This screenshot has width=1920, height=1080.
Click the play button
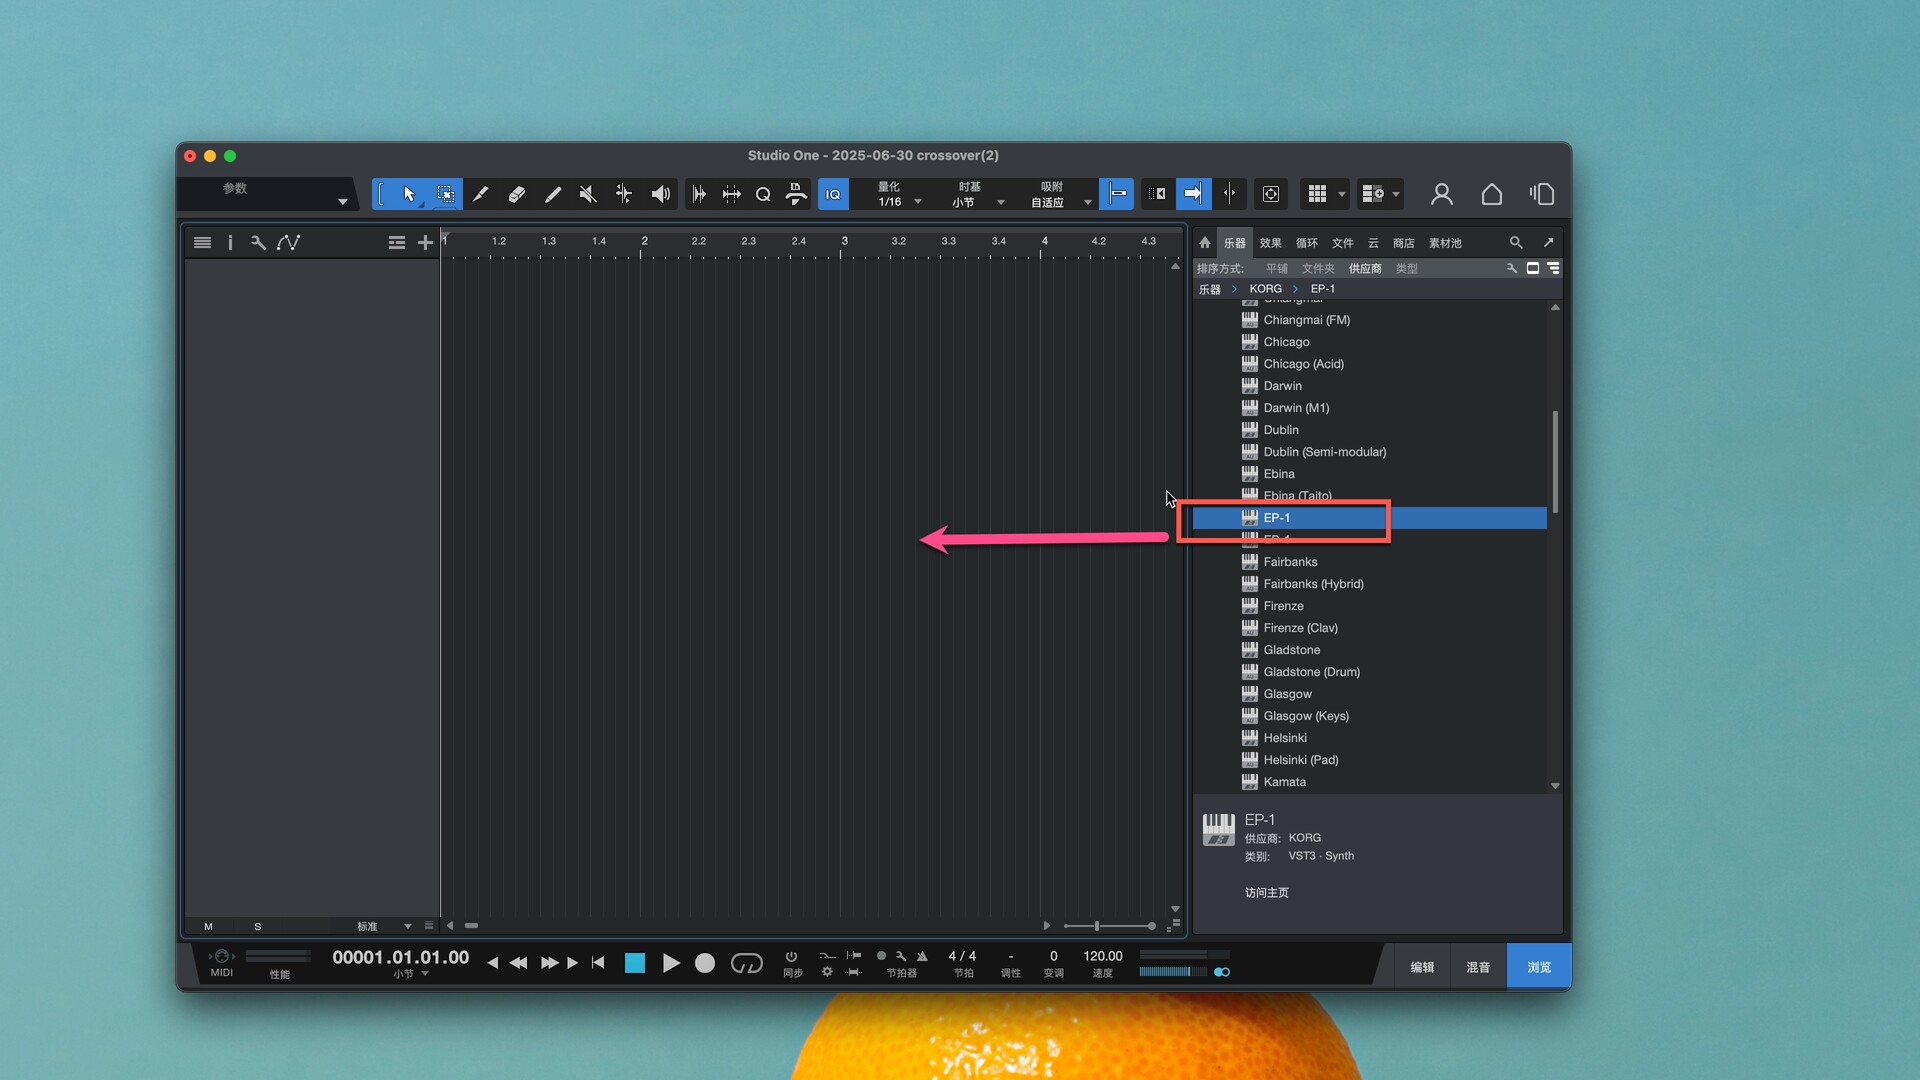(x=671, y=963)
